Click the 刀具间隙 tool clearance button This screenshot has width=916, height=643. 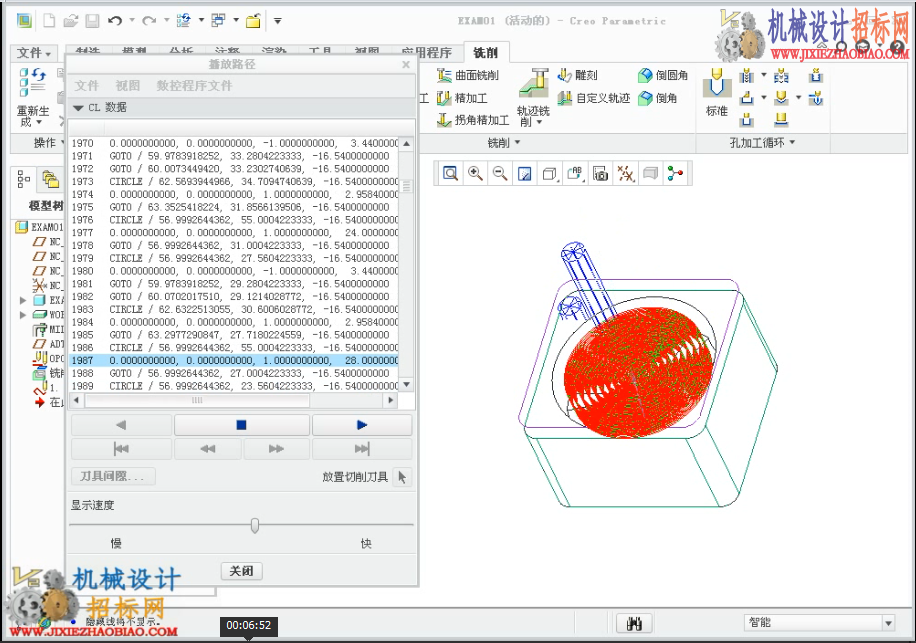pyautogui.click(x=113, y=476)
